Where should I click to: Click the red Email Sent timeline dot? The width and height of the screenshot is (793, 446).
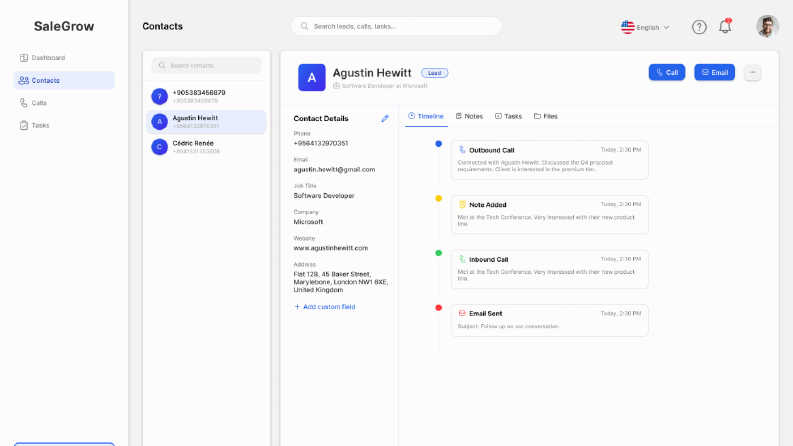pos(438,307)
